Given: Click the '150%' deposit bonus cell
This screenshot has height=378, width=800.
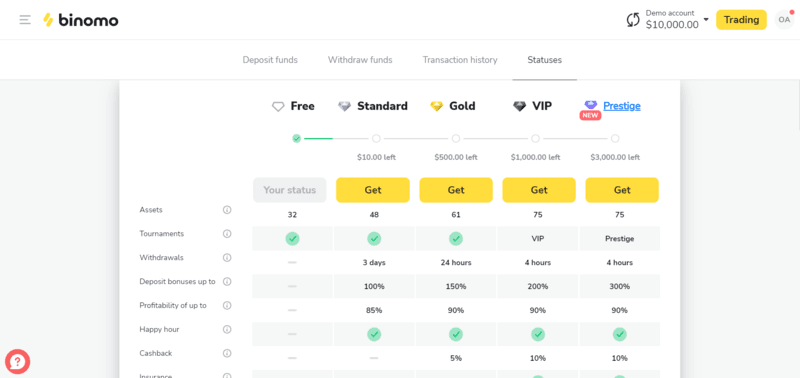Looking at the screenshot, I should (456, 287).
